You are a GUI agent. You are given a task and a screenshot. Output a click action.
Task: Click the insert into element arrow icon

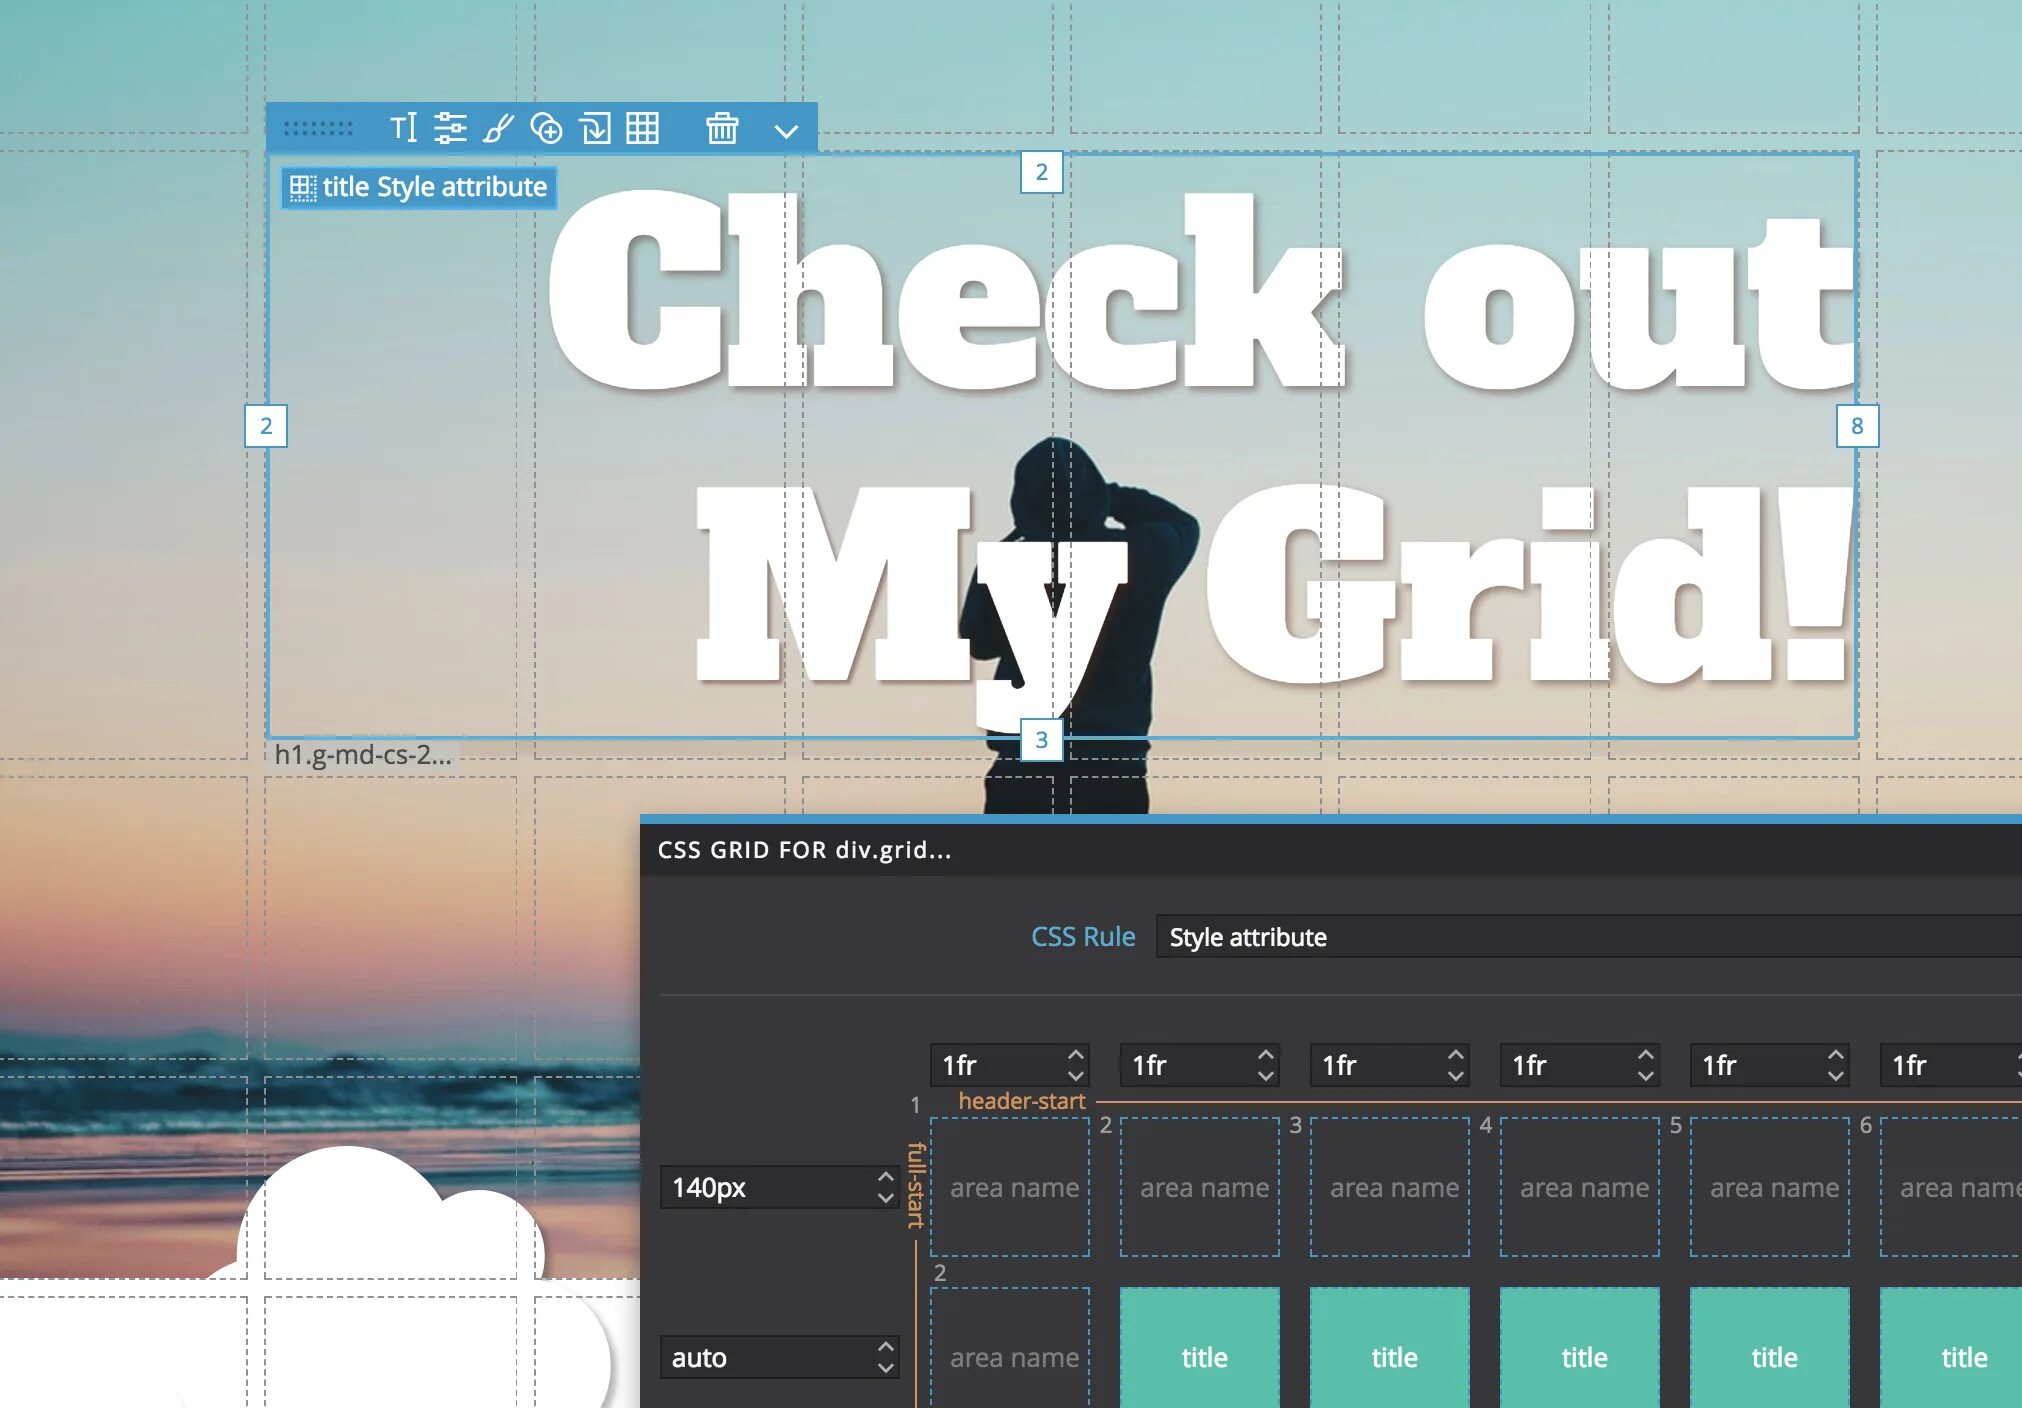point(595,128)
